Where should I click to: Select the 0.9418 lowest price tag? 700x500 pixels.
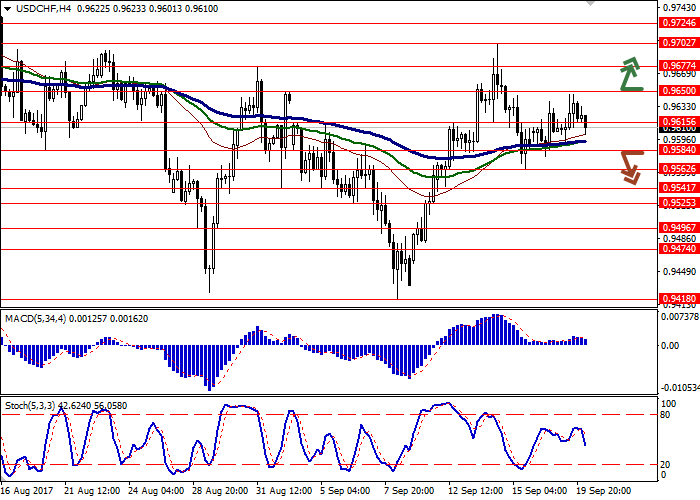tap(678, 298)
